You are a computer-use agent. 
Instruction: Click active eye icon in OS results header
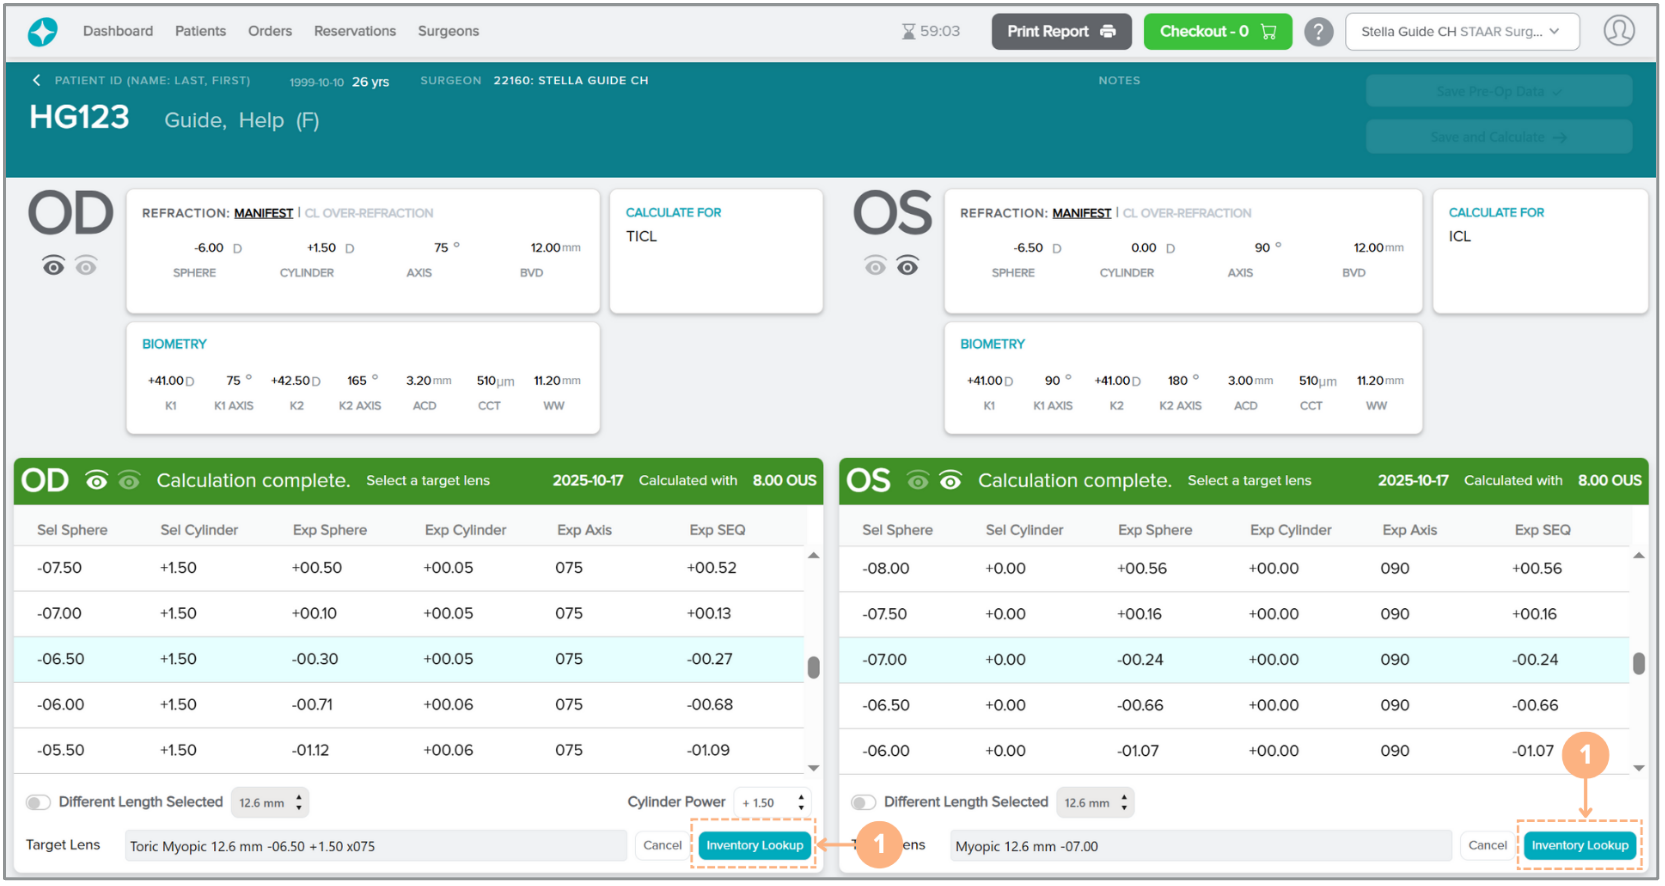(x=950, y=481)
